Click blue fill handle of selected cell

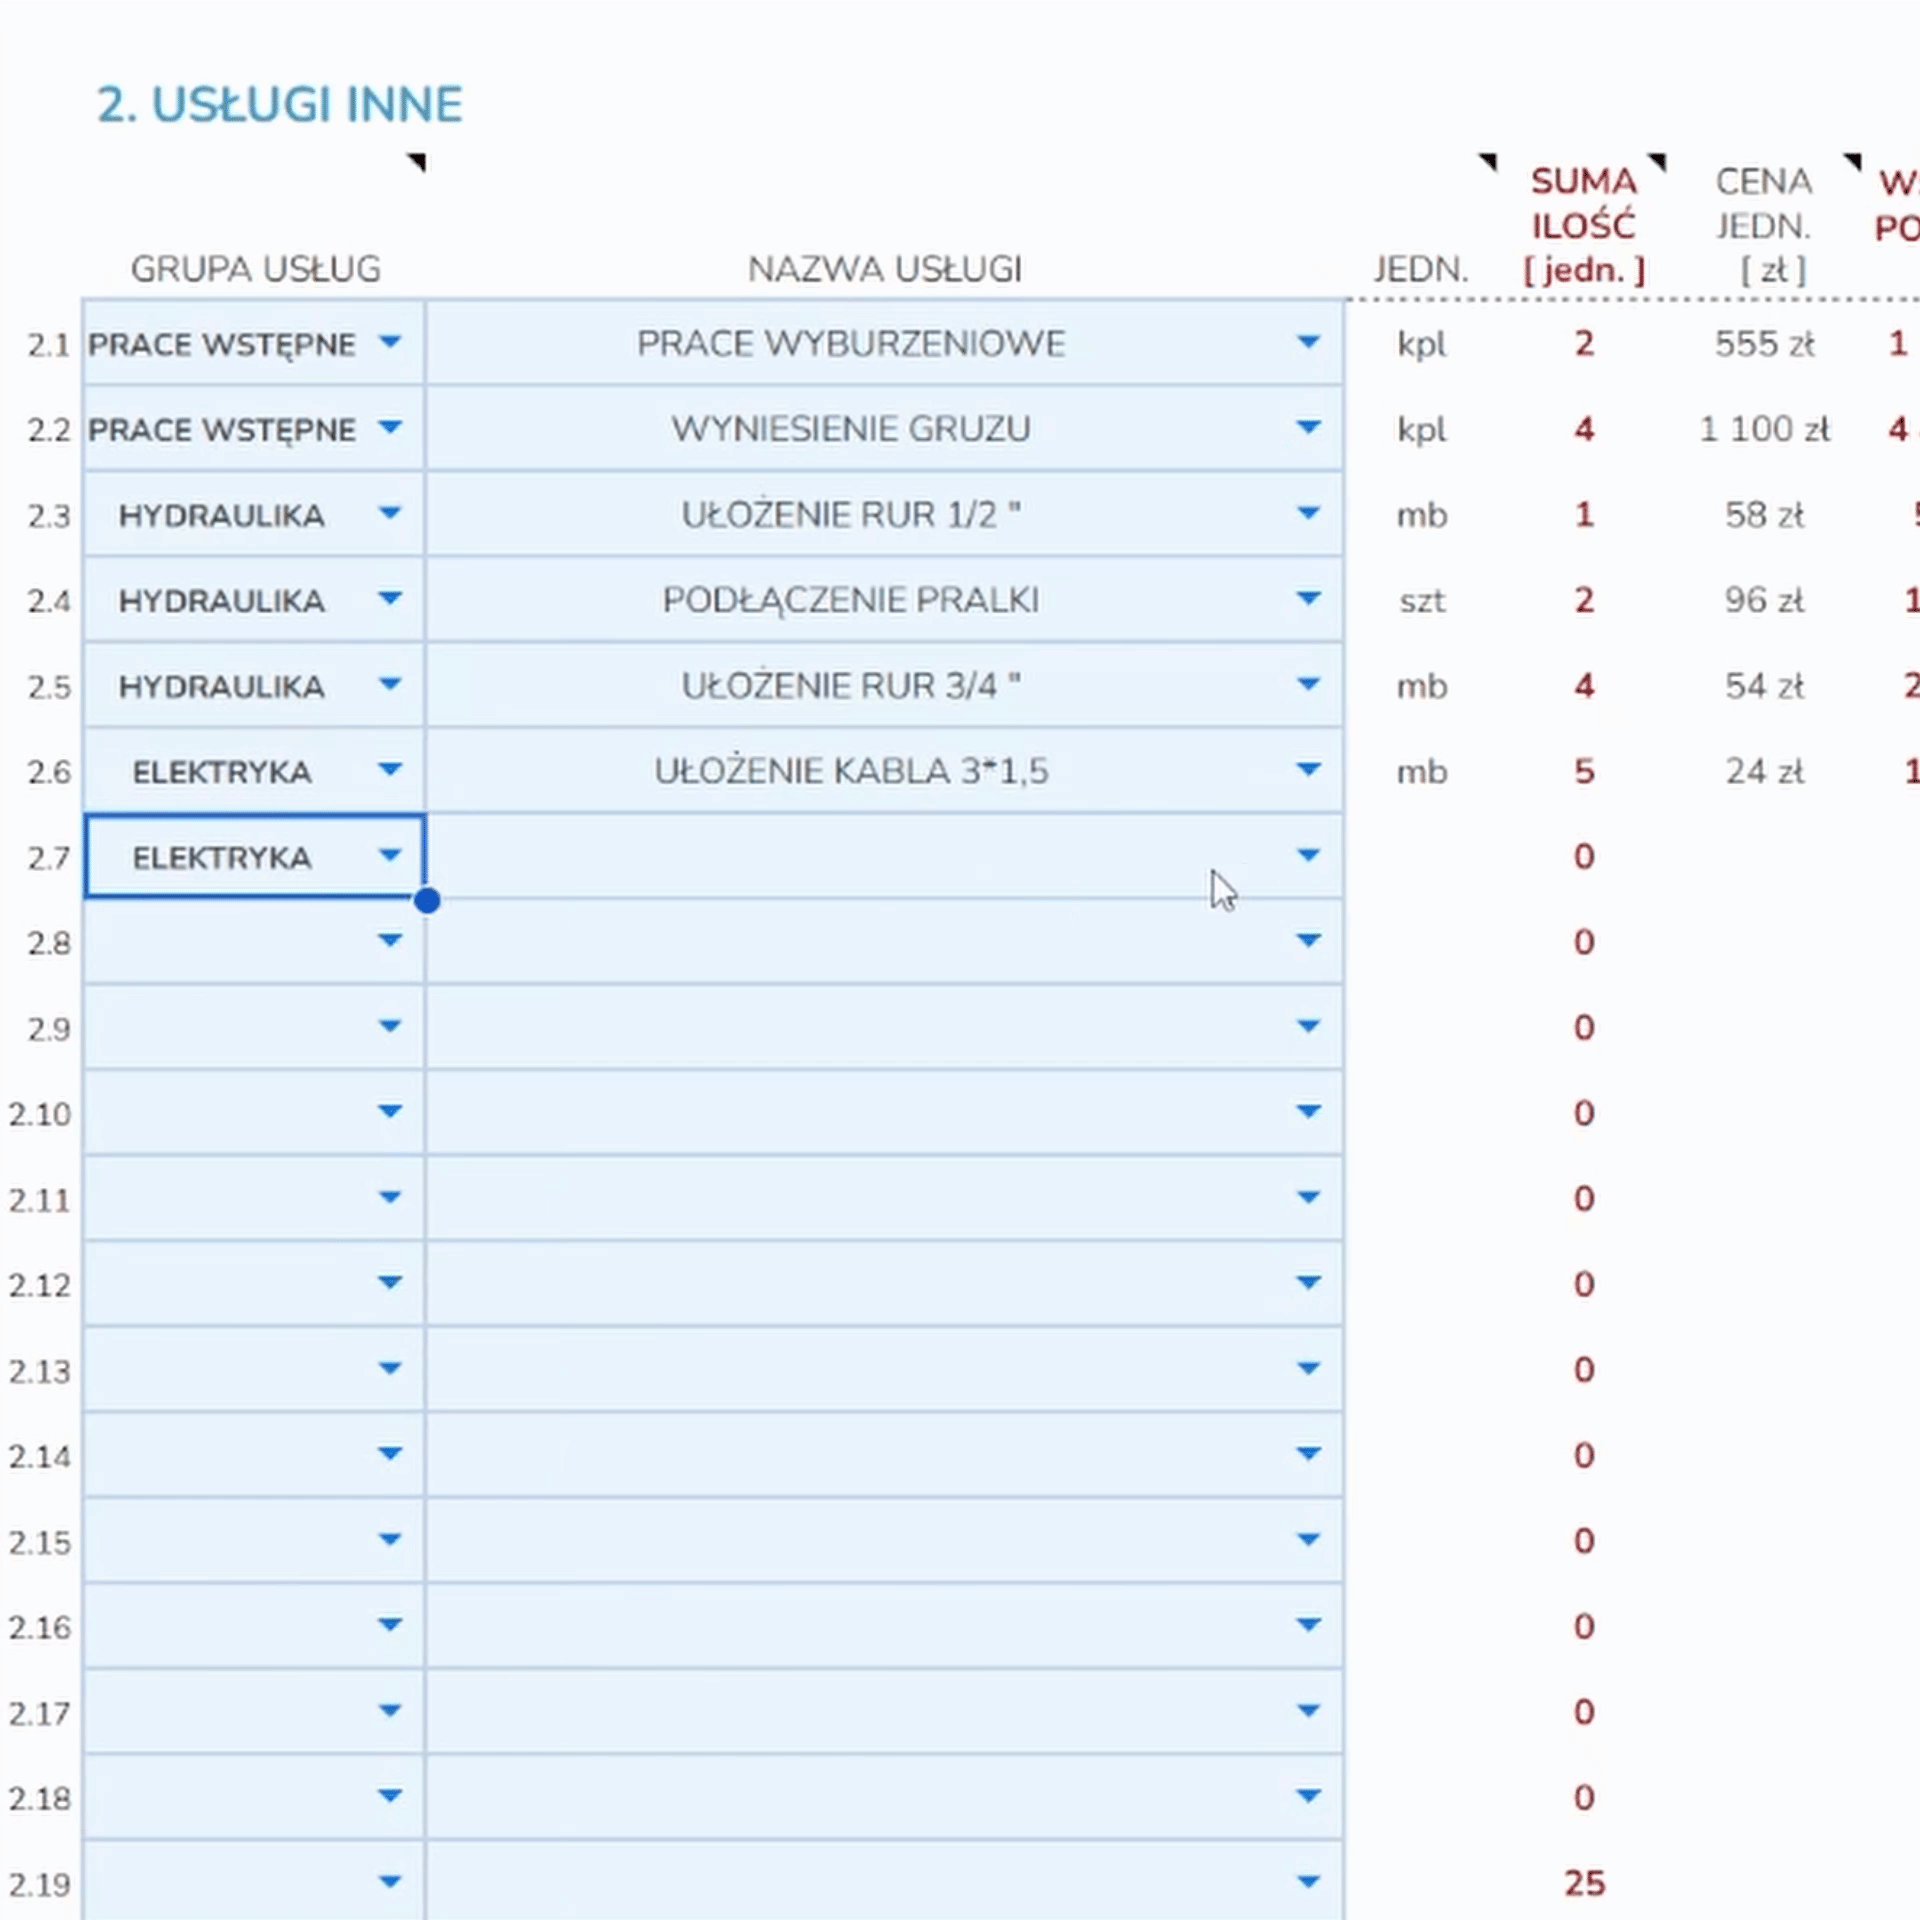(x=427, y=901)
